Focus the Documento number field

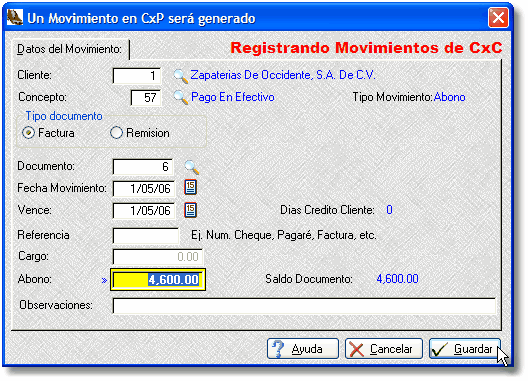[143, 167]
